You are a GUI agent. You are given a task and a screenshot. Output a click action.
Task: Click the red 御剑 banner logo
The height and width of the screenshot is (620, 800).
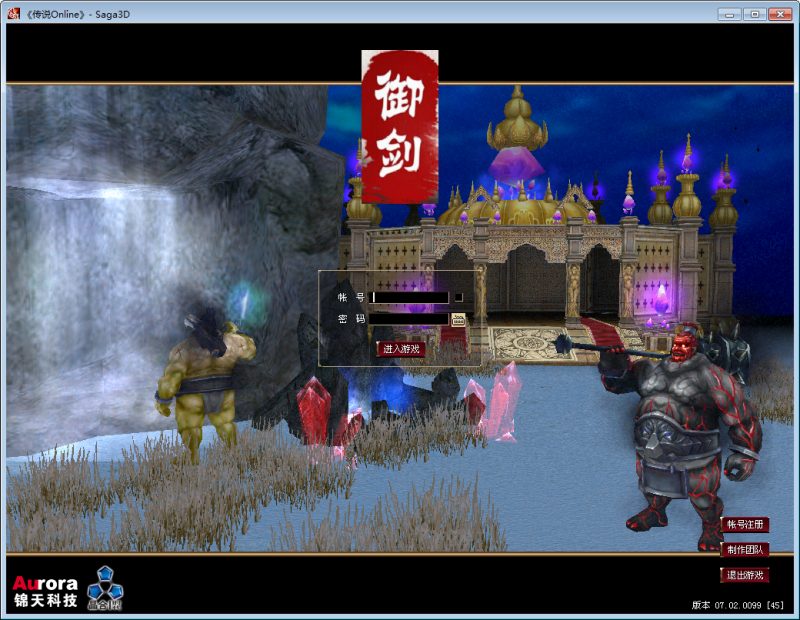pyautogui.click(x=399, y=127)
